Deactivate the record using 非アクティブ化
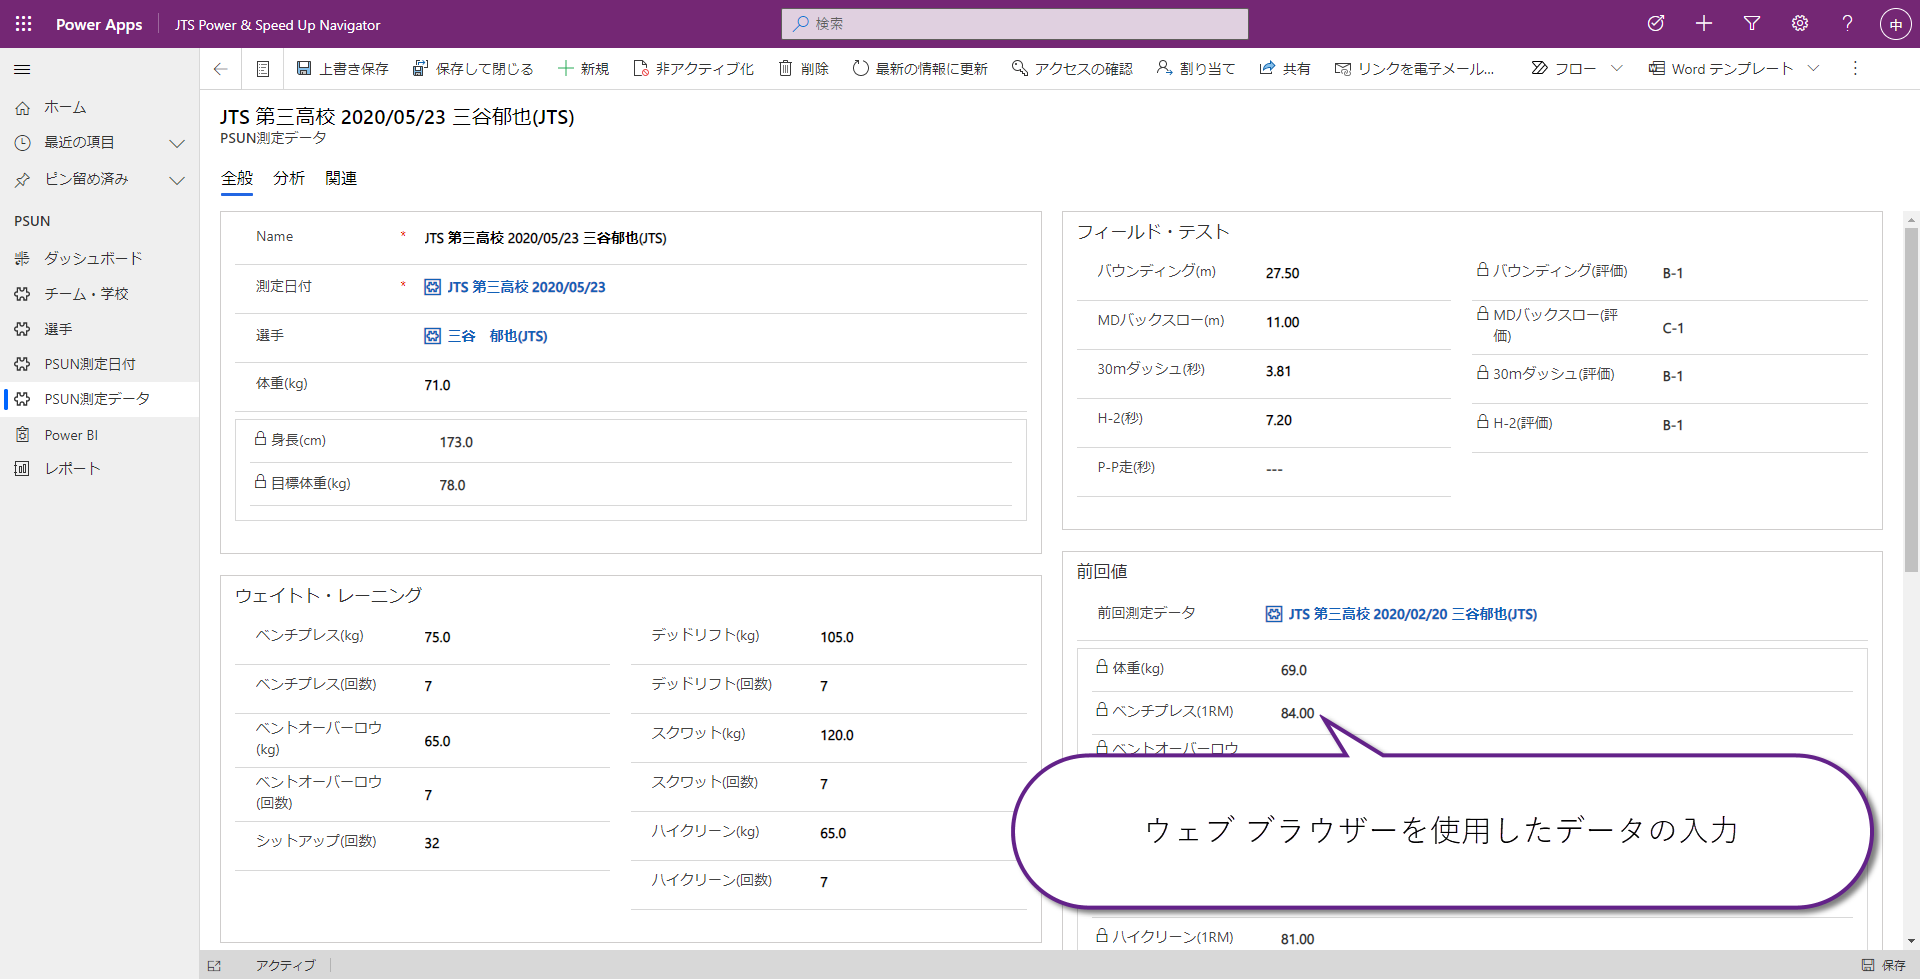1920x979 pixels. [693, 68]
